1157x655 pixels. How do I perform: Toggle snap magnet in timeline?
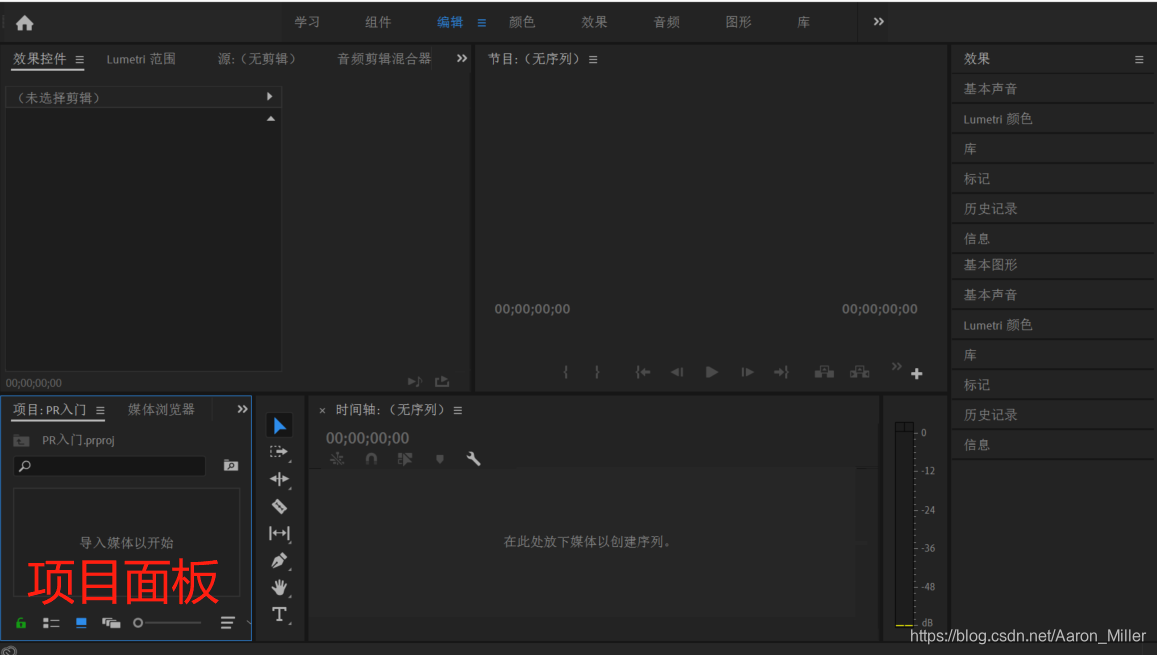[371, 459]
